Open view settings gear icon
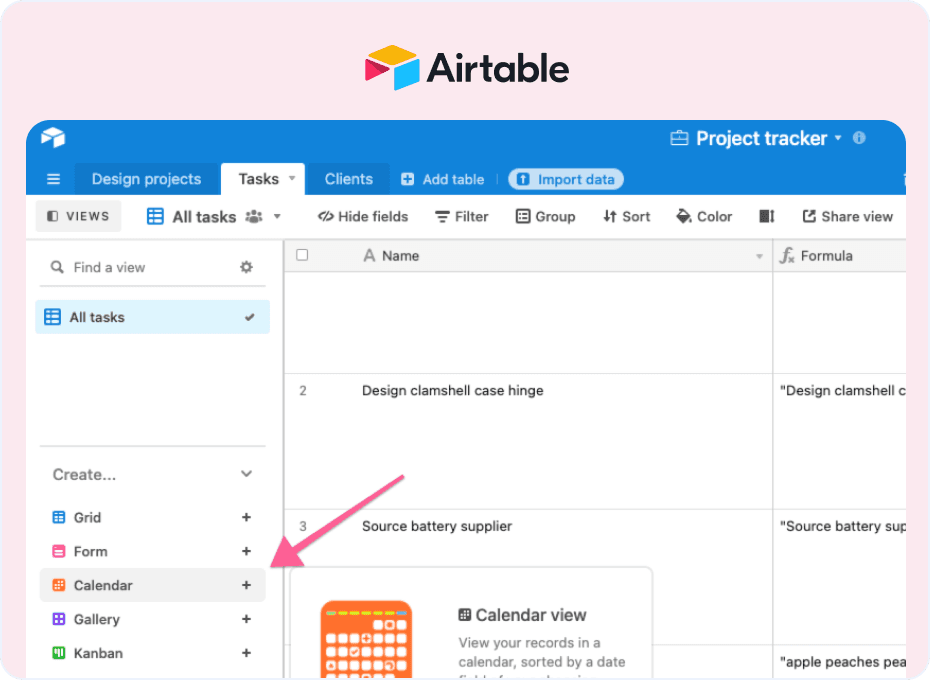Image resolution: width=930 pixels, height=680 pixels. pyautogui.click(x=246, y=267)
